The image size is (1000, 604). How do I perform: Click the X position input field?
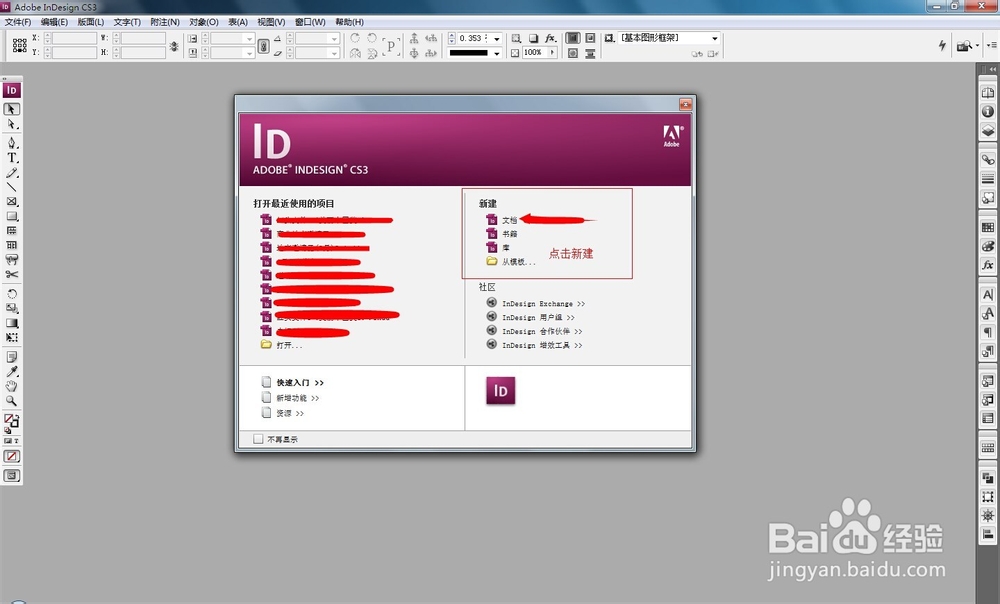point(74,38)
